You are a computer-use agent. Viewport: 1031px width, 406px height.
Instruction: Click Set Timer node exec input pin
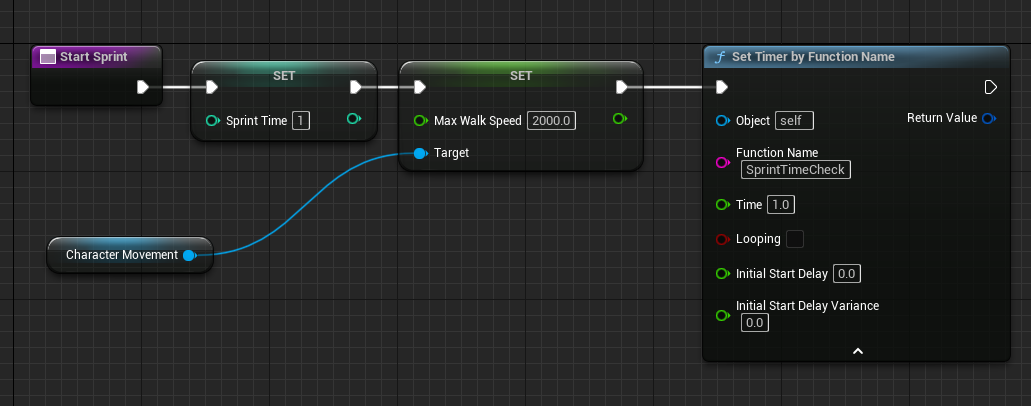[721, 87]
